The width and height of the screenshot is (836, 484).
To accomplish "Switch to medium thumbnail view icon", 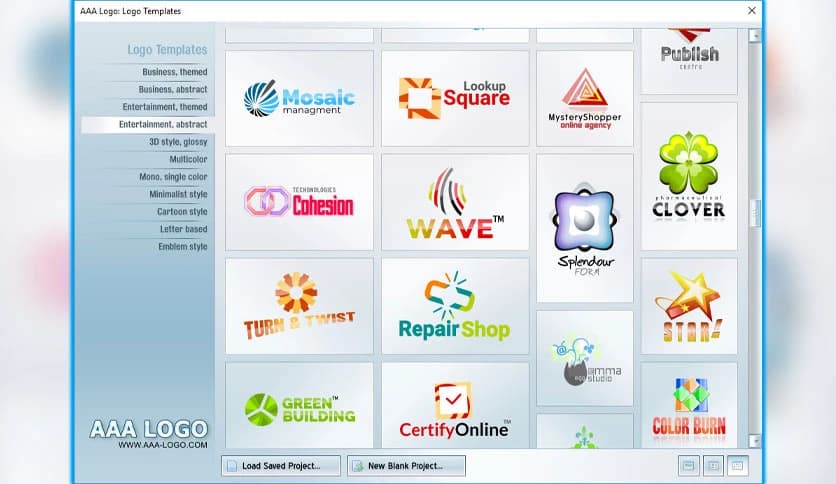I will (x=713, y=466).
